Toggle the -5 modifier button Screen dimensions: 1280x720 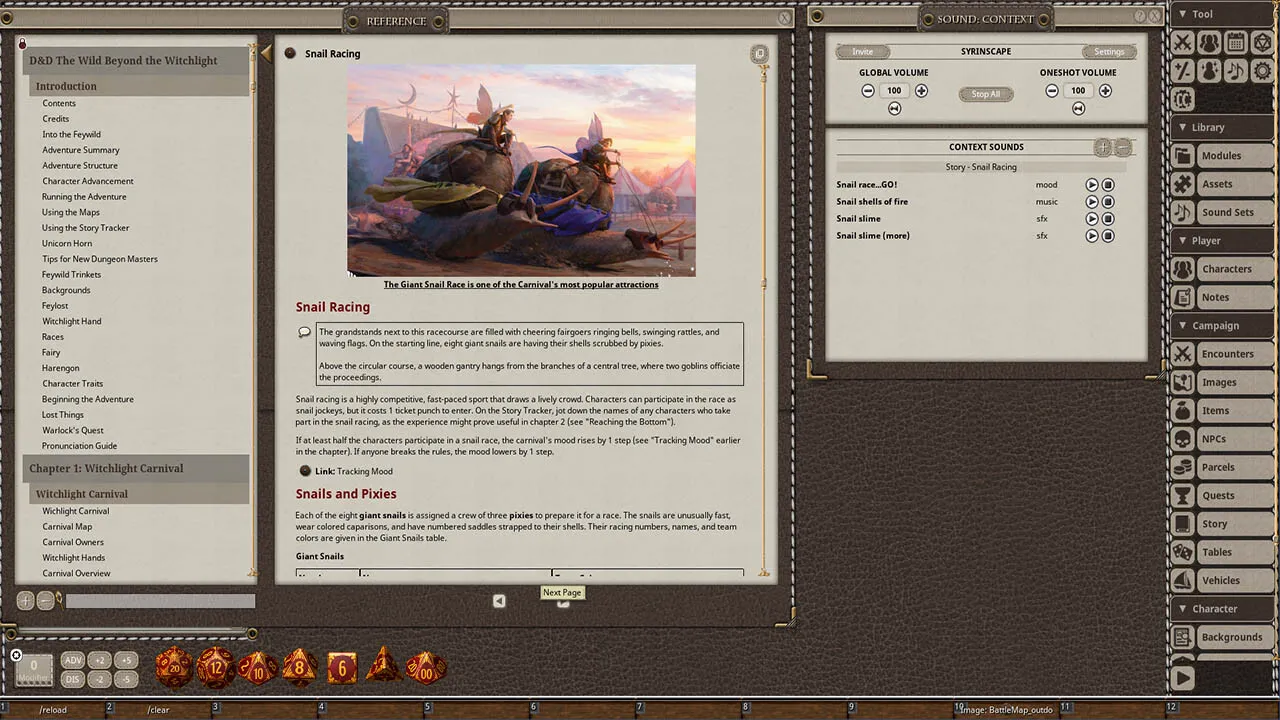click(125, 679)
